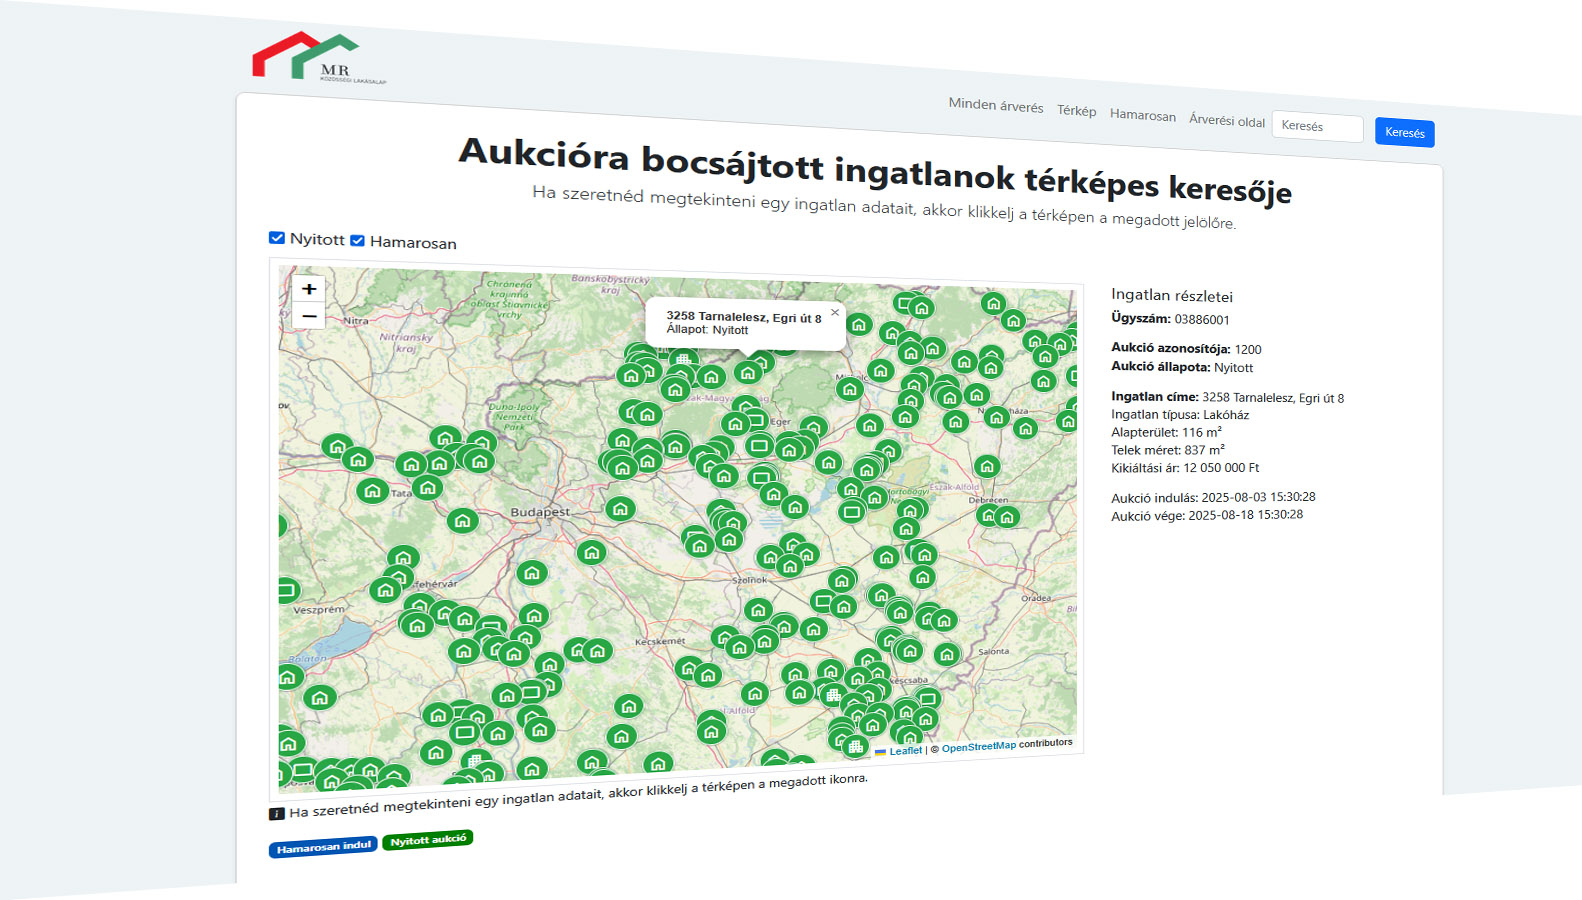The width and height of the screenshot is (1582, 900).
Task: Uncheck the Nyitott filter checkbox
Action: tap(277, 238)
